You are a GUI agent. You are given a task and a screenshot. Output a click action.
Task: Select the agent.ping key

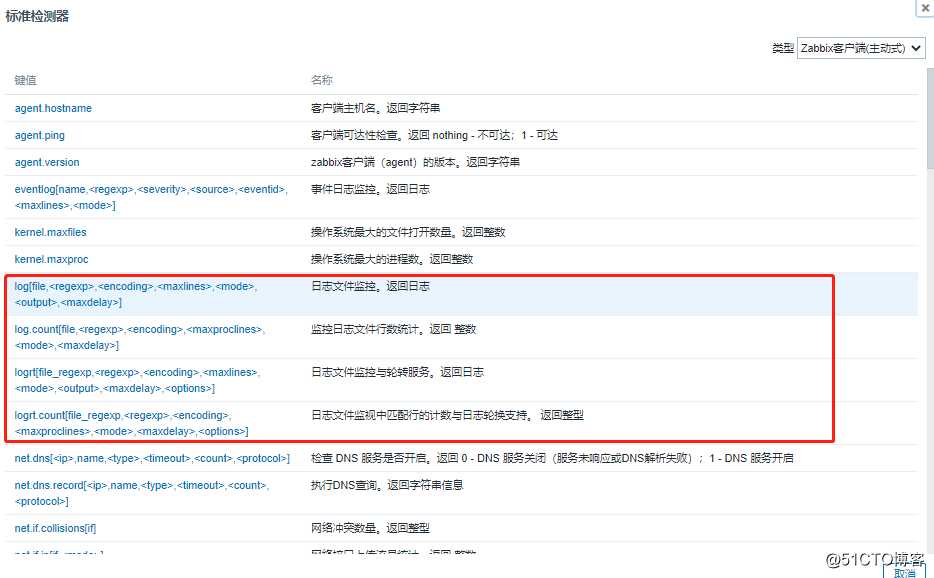tap(39, 135)
